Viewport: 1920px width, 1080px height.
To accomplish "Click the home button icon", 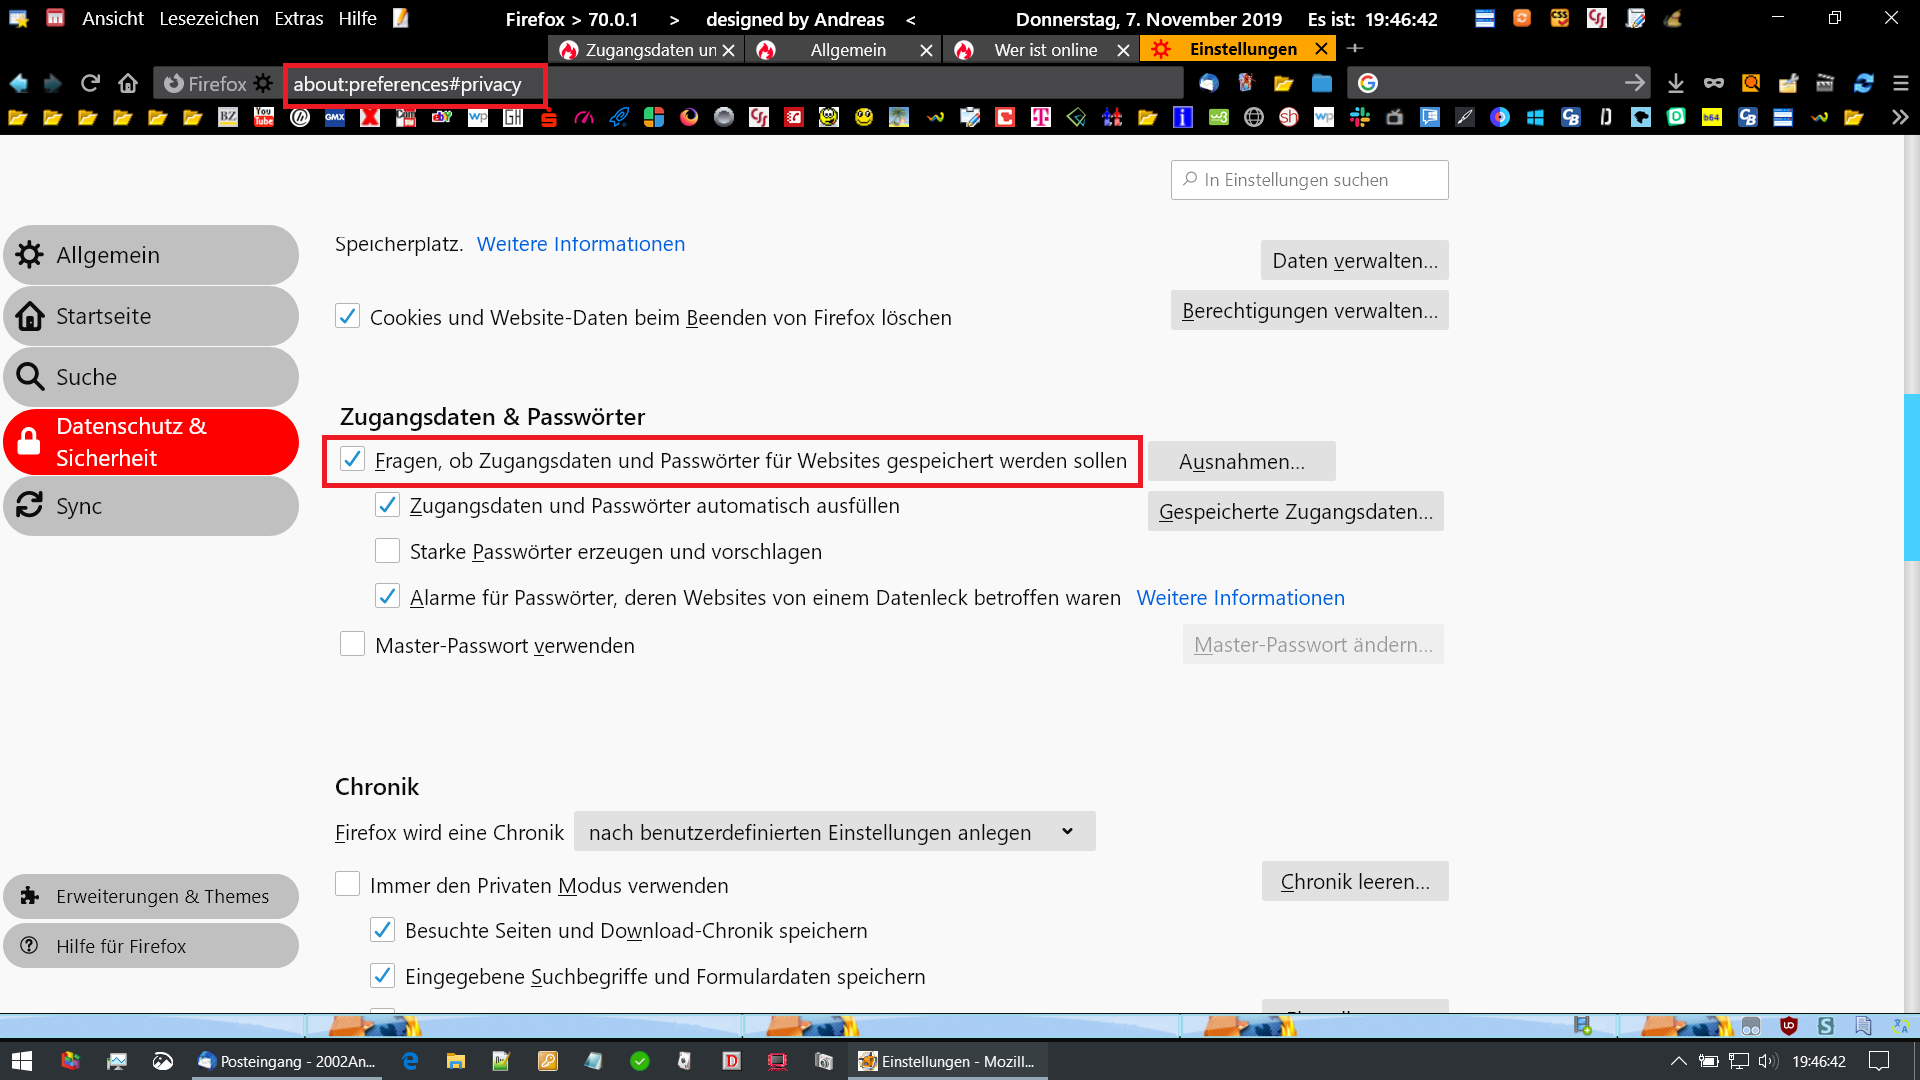I will (127, 83).
